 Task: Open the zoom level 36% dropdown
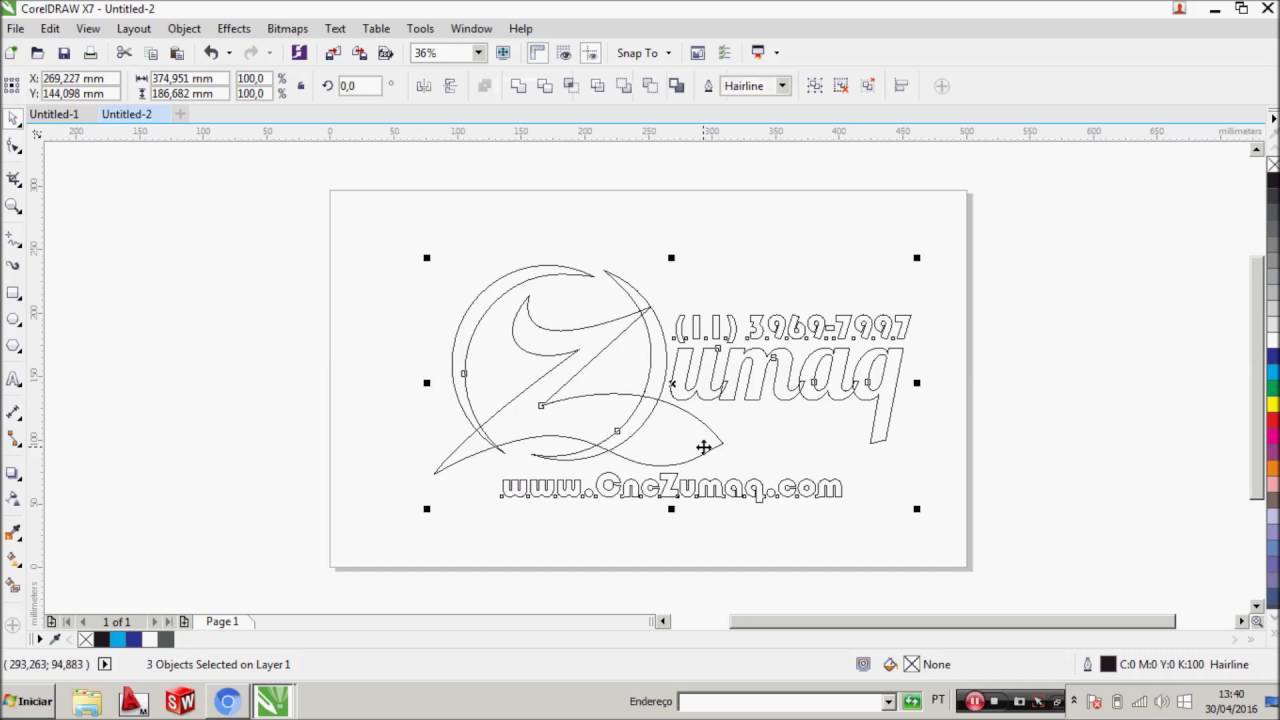pos(479,53)
